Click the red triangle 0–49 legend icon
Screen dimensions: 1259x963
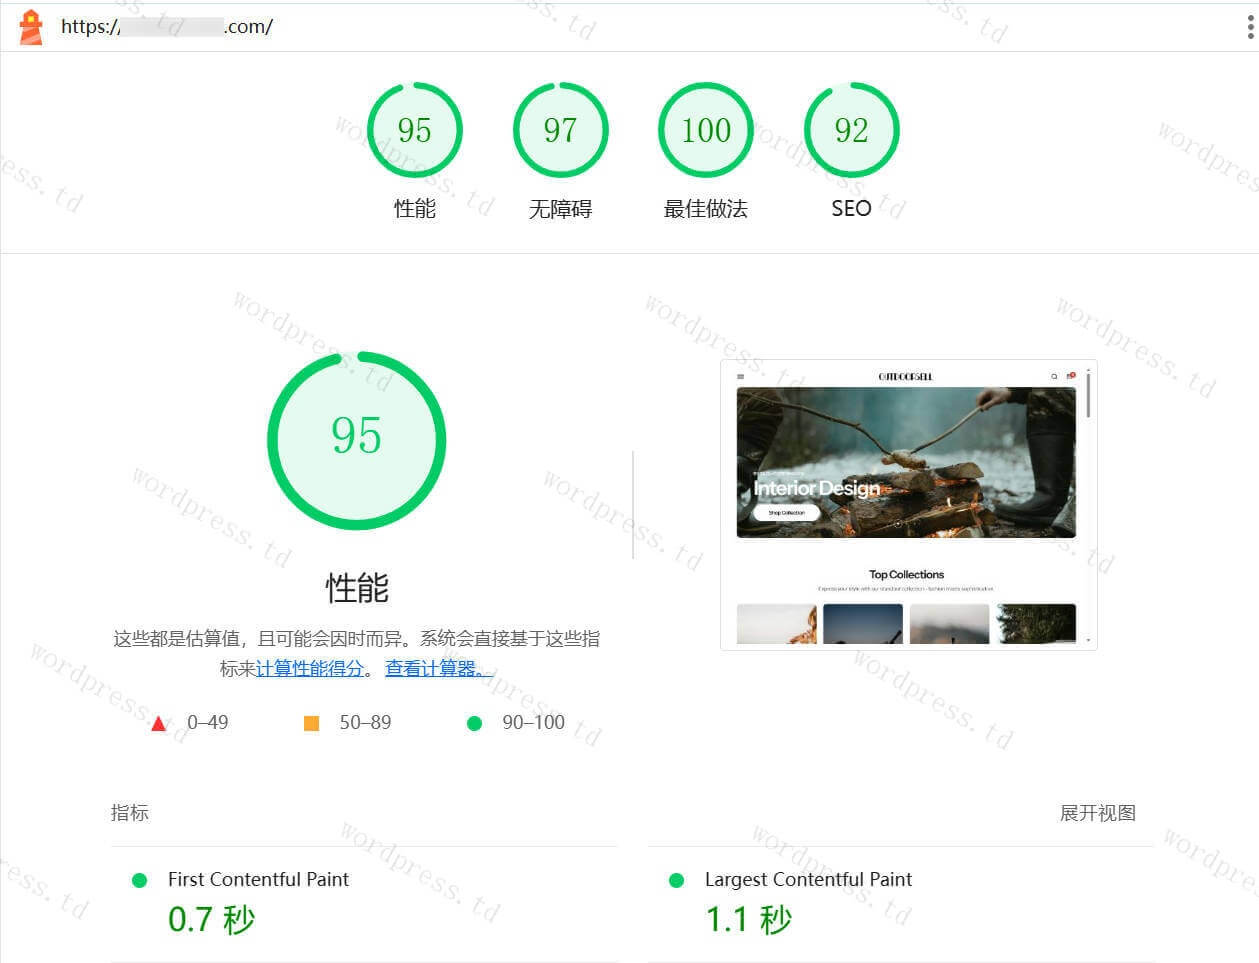pos(158,723)
